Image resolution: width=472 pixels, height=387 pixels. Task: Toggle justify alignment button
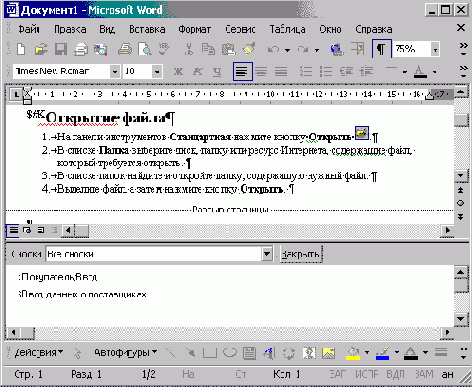click(x=281, y=71)
